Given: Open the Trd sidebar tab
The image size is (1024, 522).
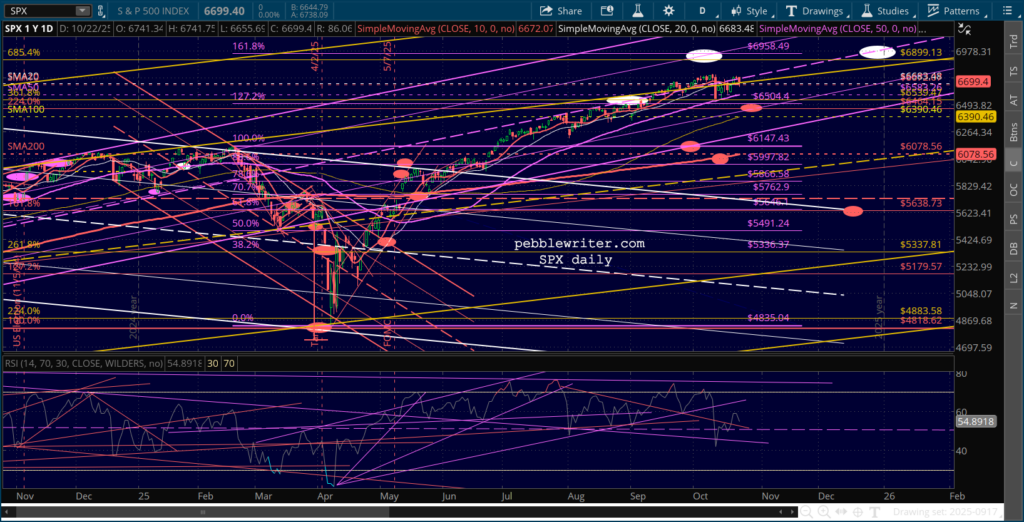Looking at the screenshot, I should tap(1012, 45).
